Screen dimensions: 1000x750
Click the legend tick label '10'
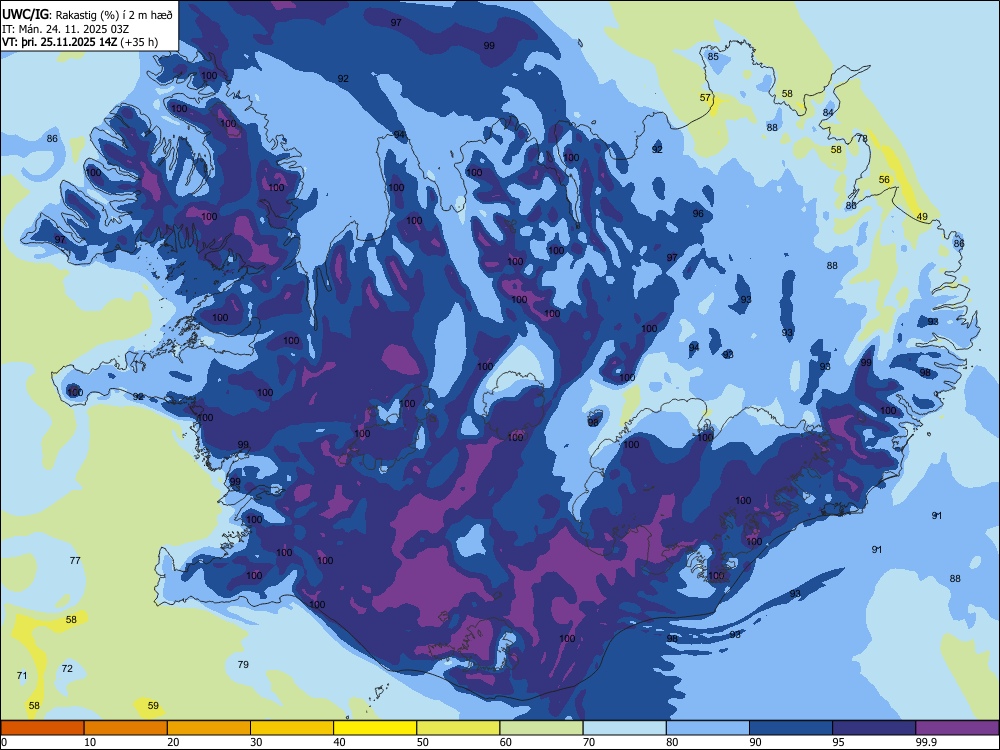[90, 742]
